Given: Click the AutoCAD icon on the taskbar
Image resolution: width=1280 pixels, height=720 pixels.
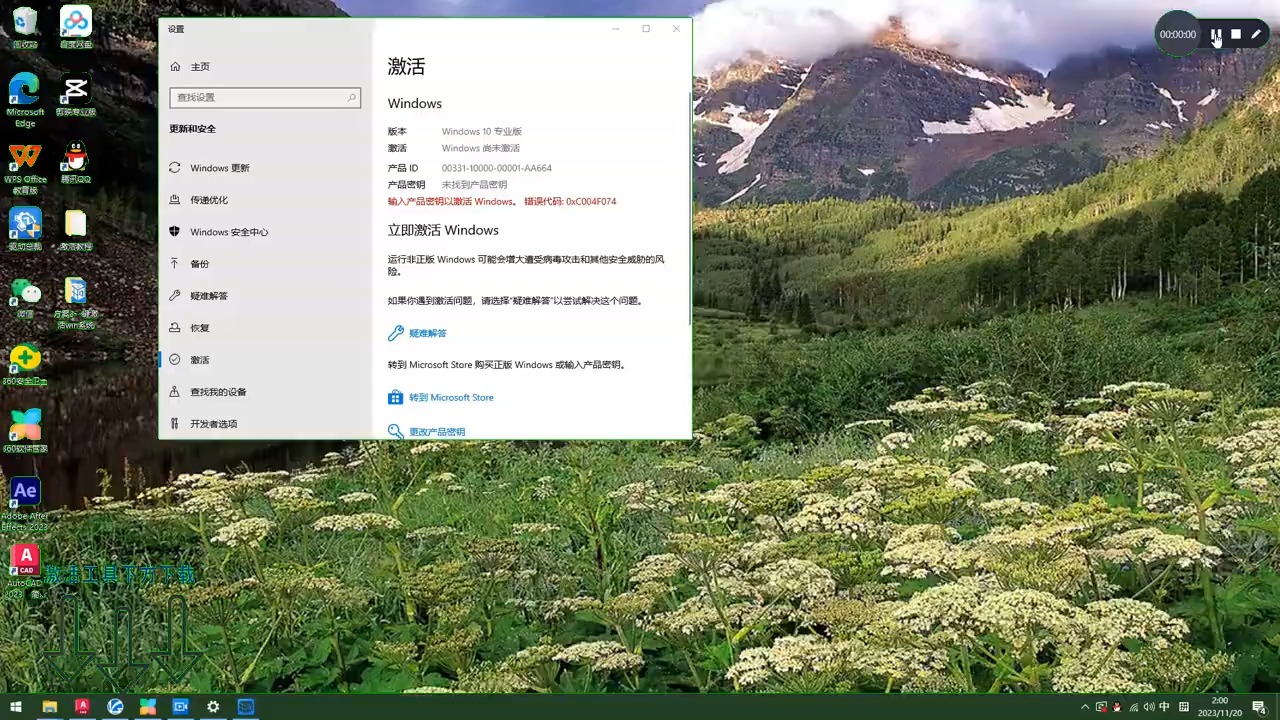Looking at the screenshot, I should click(82, 707).
